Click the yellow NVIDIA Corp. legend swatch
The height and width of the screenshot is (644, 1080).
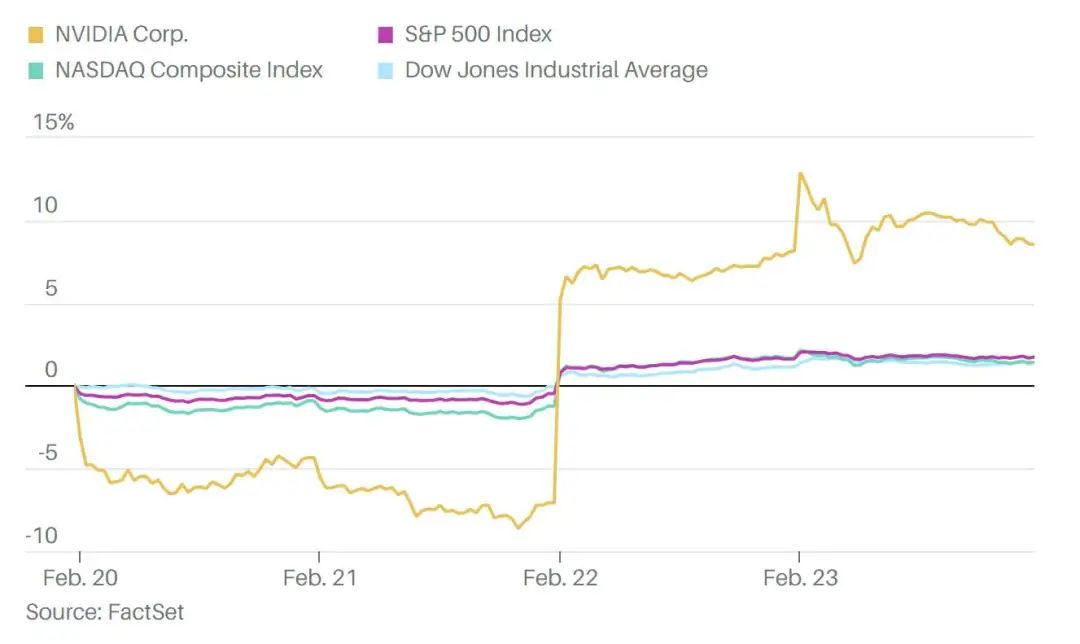[35, 35]
